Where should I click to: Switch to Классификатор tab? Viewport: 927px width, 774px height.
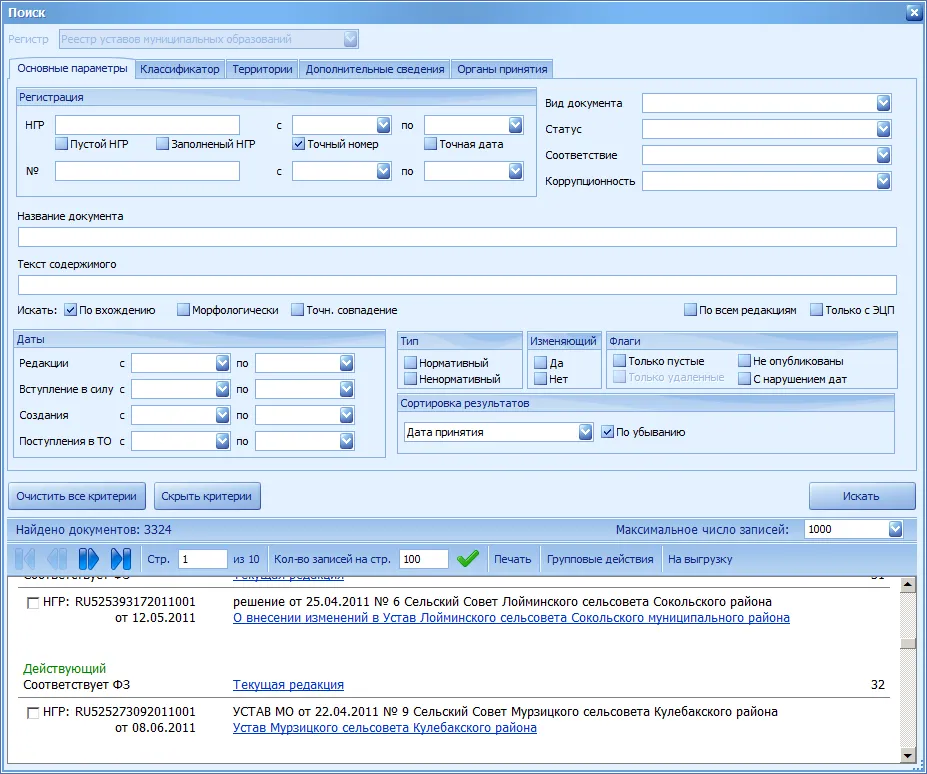[x=180, y=69]
